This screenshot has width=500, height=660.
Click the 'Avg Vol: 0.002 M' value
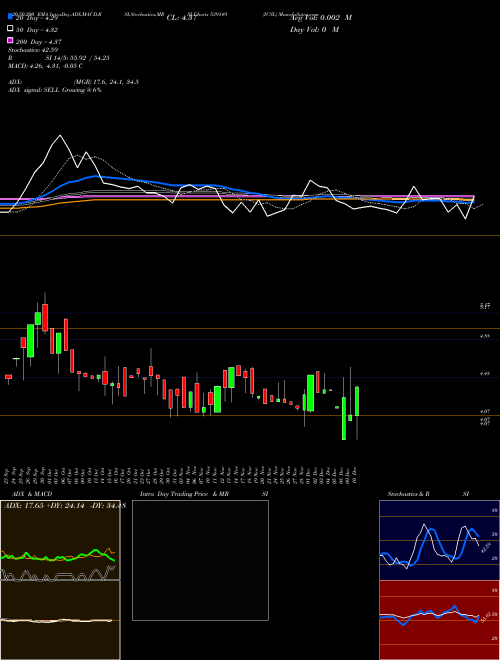321,18
